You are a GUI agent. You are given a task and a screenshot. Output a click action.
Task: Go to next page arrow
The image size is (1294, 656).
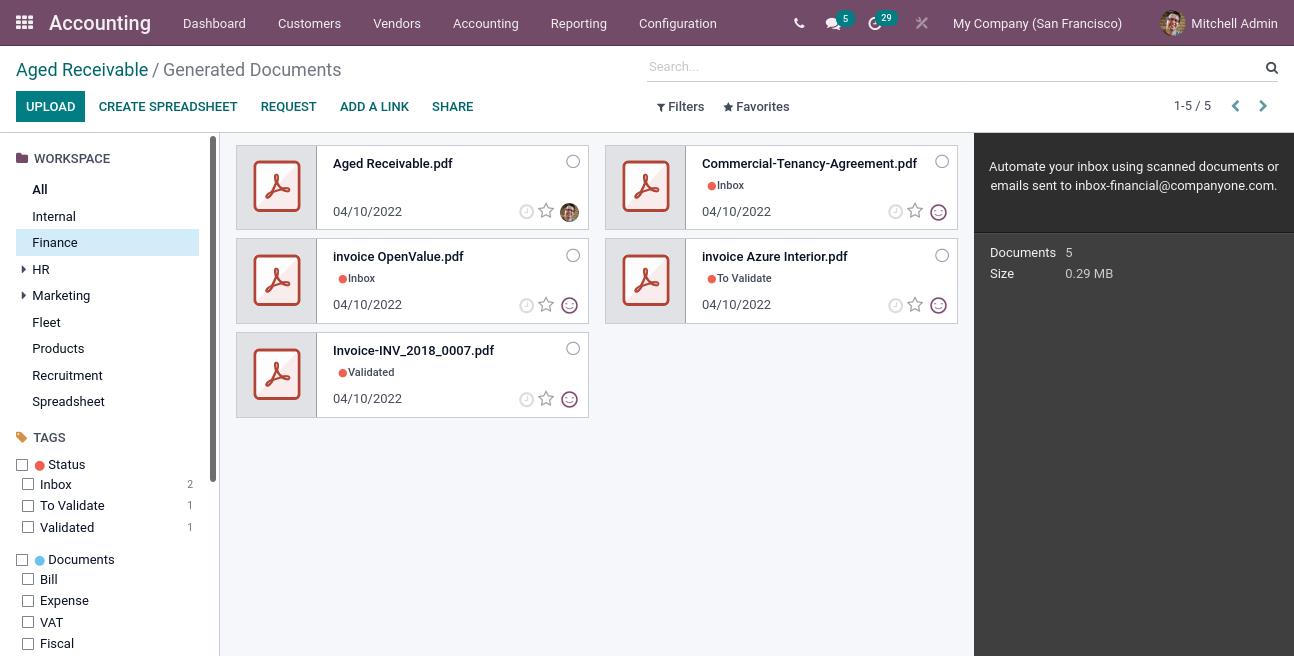click(x=1263, y=106)
